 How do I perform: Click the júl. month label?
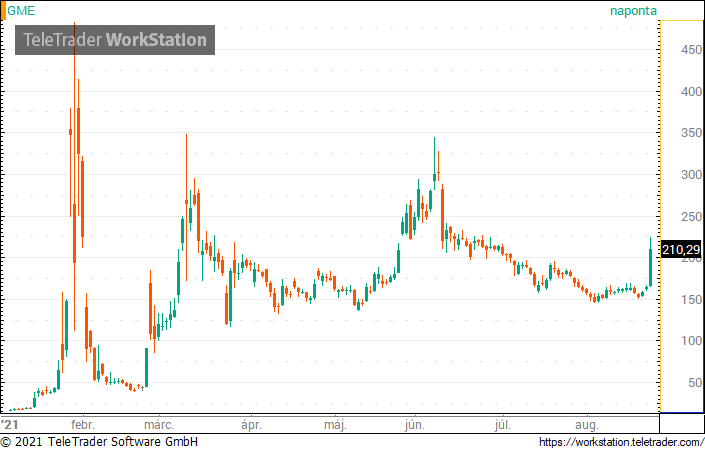tap(502, 425)
